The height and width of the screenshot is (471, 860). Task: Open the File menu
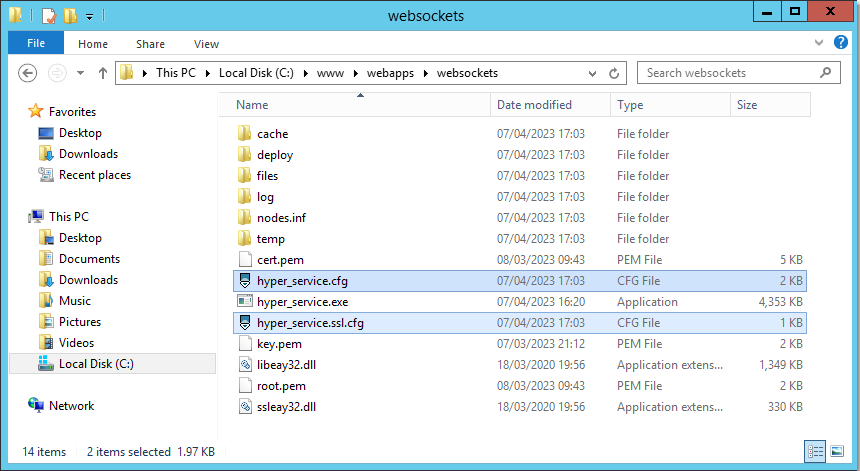[35, 43]
